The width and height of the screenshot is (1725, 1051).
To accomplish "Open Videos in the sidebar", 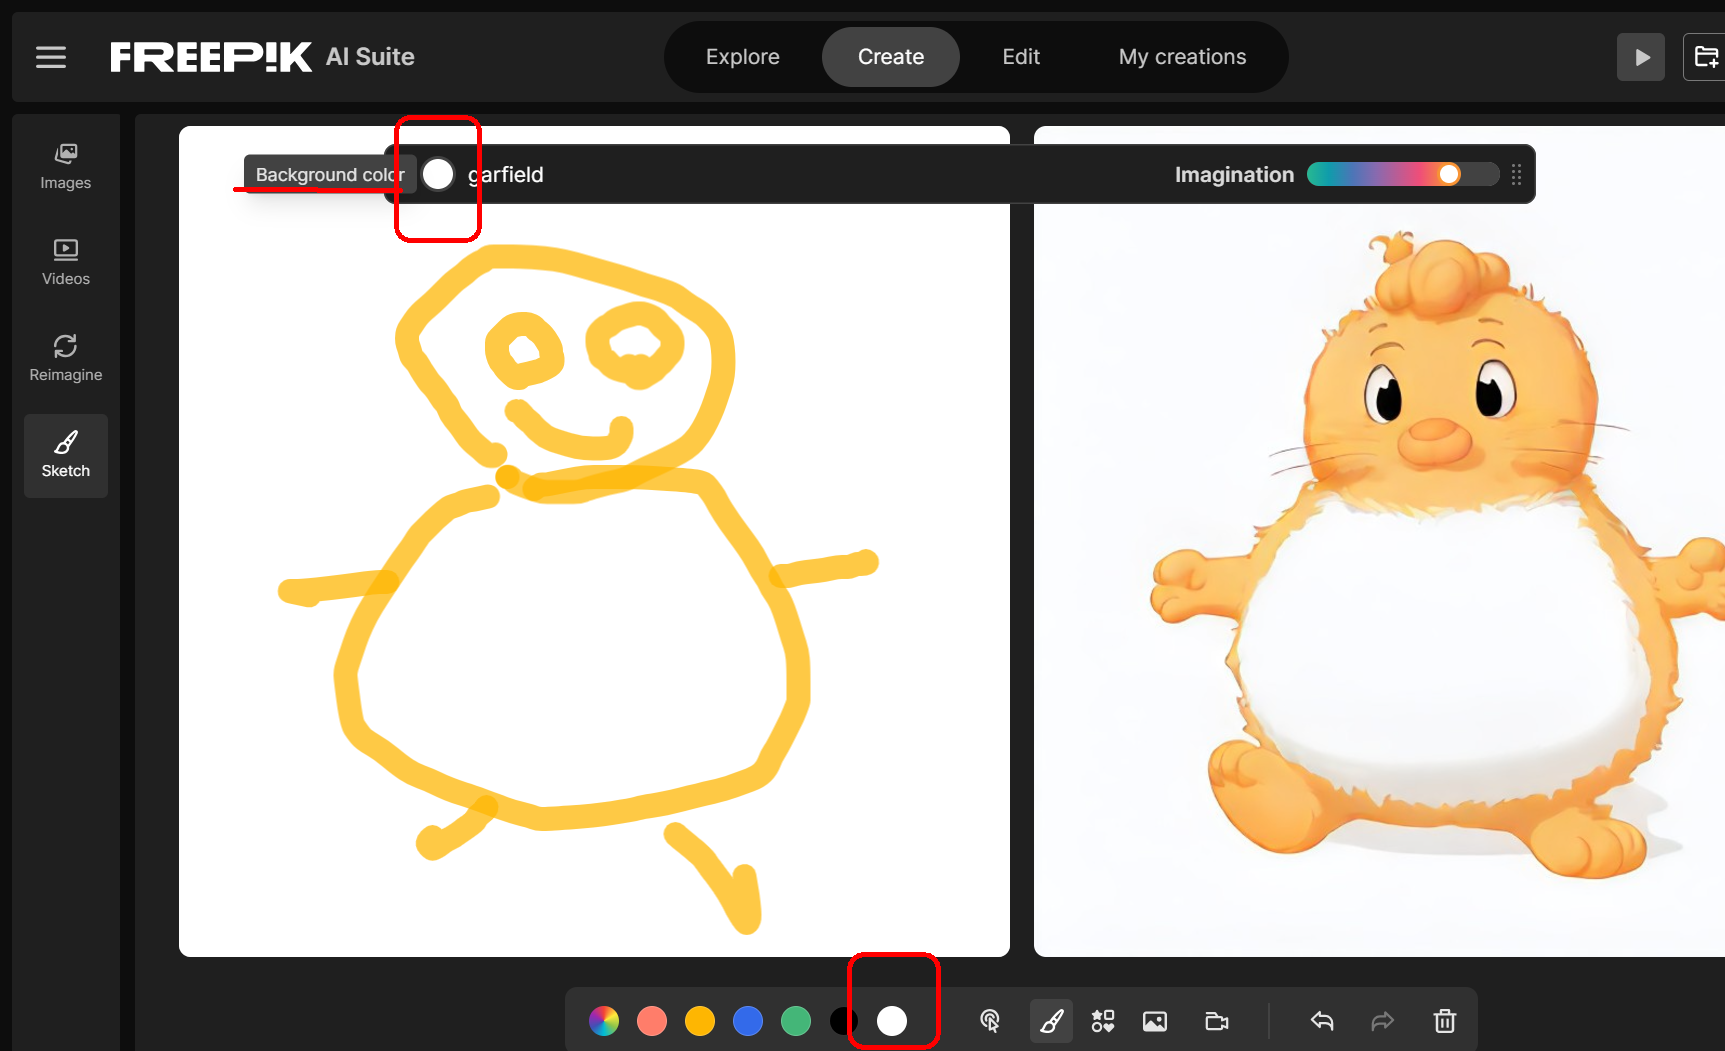I will tap(66, 263).
